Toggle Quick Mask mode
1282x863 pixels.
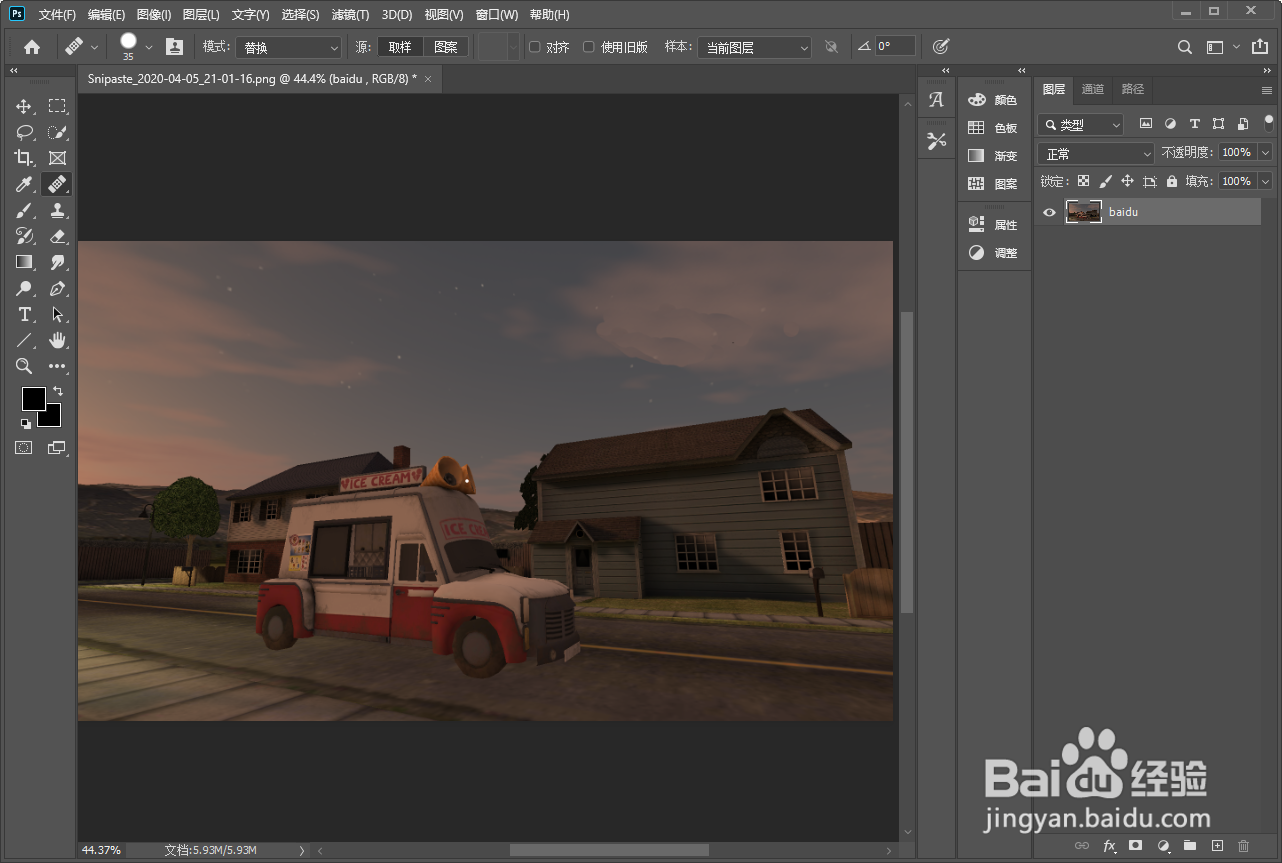tap(24, 448)
